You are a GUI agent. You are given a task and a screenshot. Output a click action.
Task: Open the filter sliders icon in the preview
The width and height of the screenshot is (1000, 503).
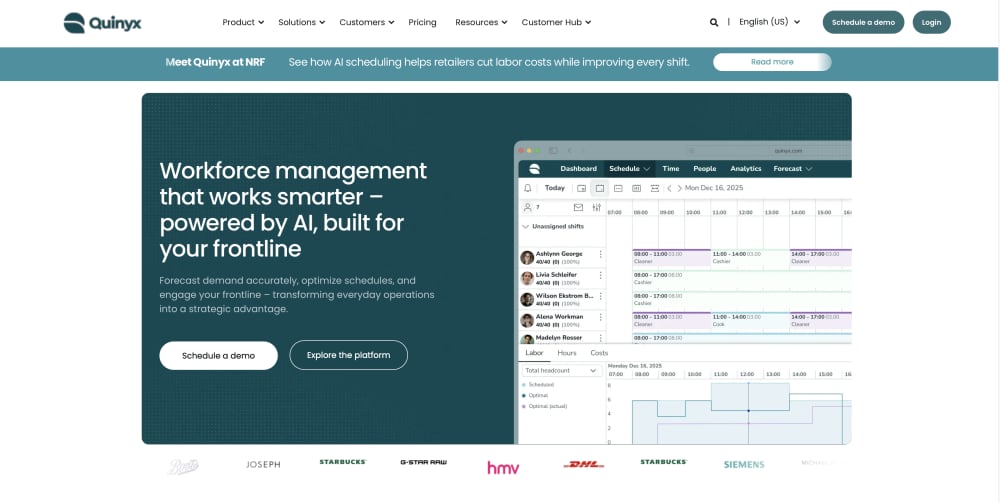pos(597,207)
